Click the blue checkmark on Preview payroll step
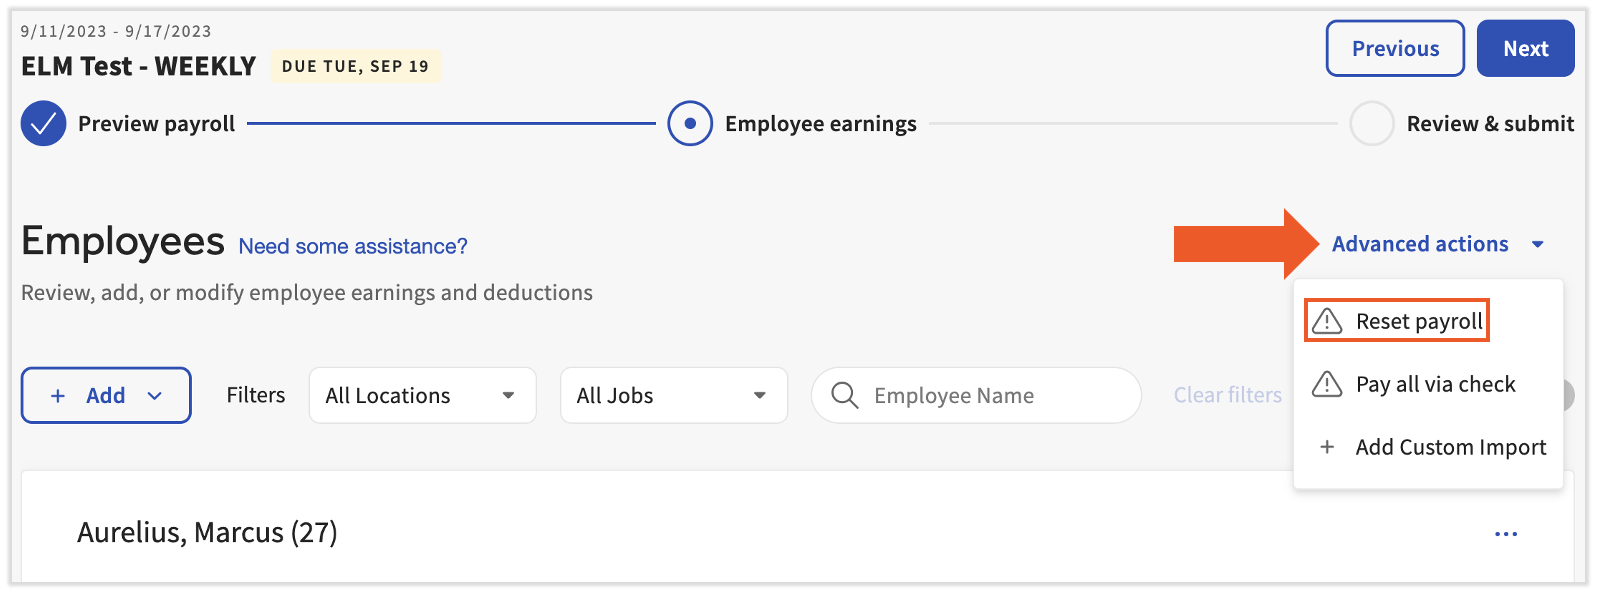 (x=43, y=123)
